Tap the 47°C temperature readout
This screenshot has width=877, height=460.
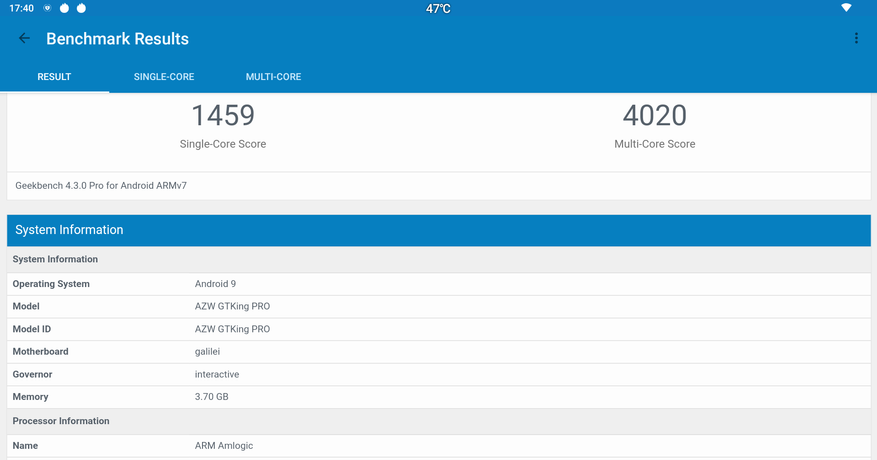[438, 8]
